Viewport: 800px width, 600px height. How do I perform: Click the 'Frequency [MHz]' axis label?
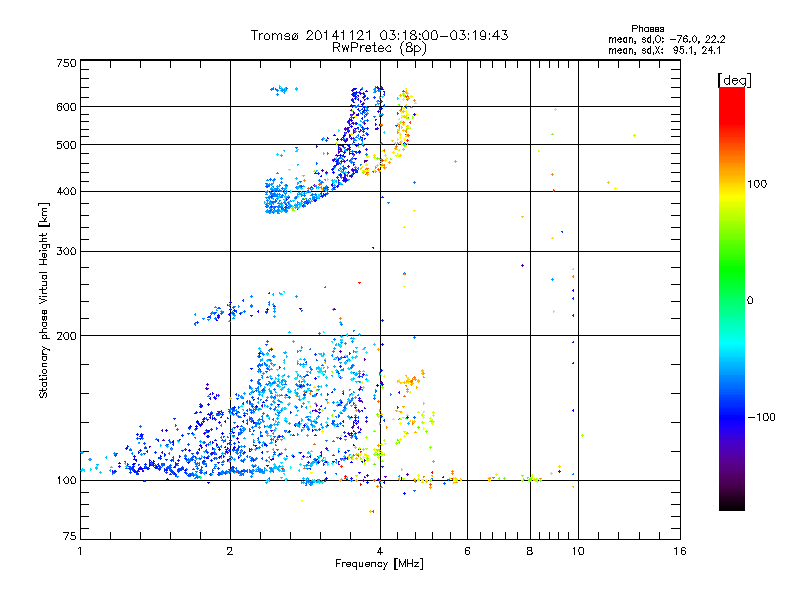click(379, 564)
